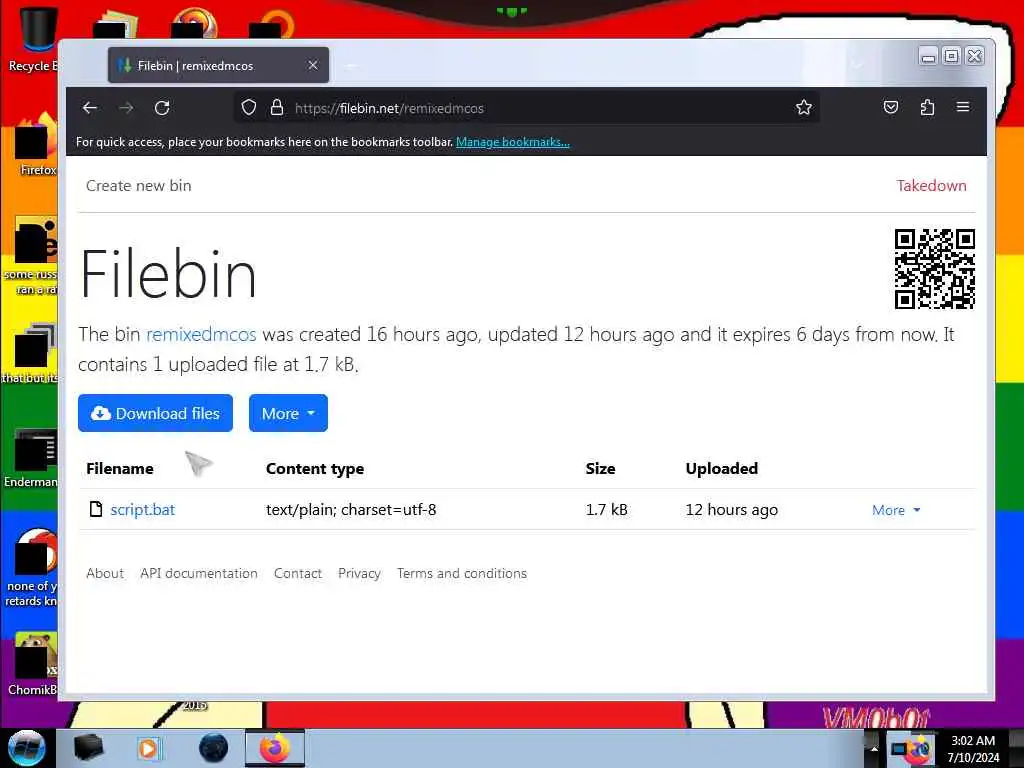Image resolution: width=1024 pixels, height=768 pixels.
Task: Open the tracking protection shield icon
Action: (x=249, y=108)
